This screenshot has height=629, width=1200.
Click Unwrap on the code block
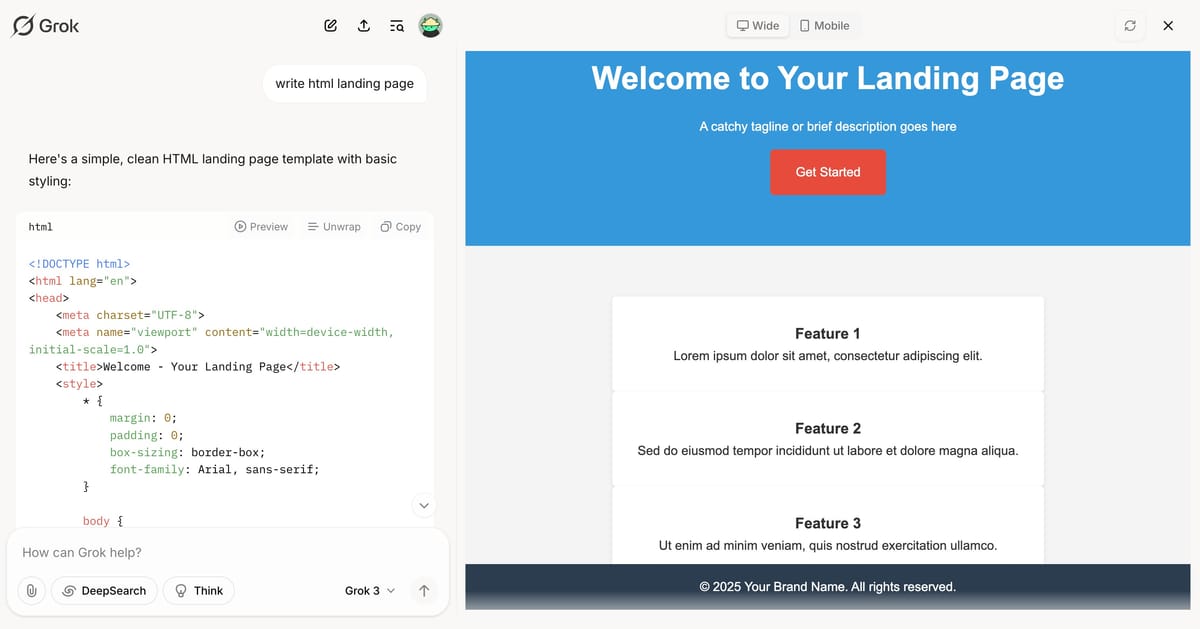coord(333,226)
